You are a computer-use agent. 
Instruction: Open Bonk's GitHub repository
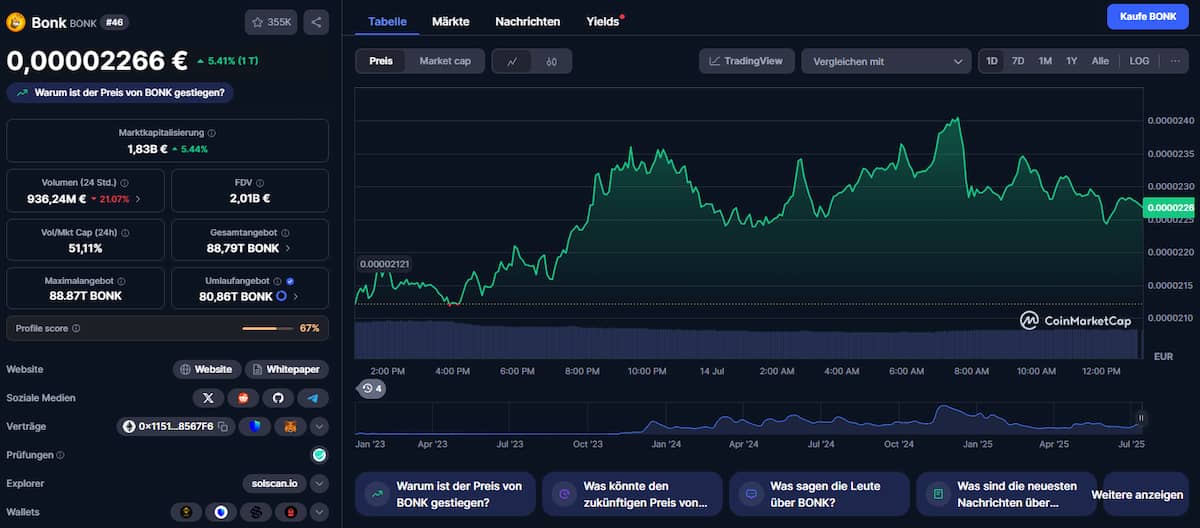point(278,398)
